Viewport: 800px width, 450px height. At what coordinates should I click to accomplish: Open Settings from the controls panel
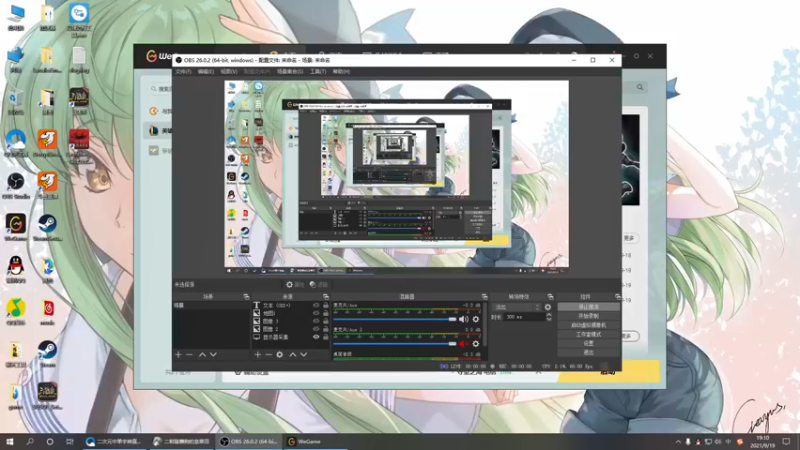588,343
